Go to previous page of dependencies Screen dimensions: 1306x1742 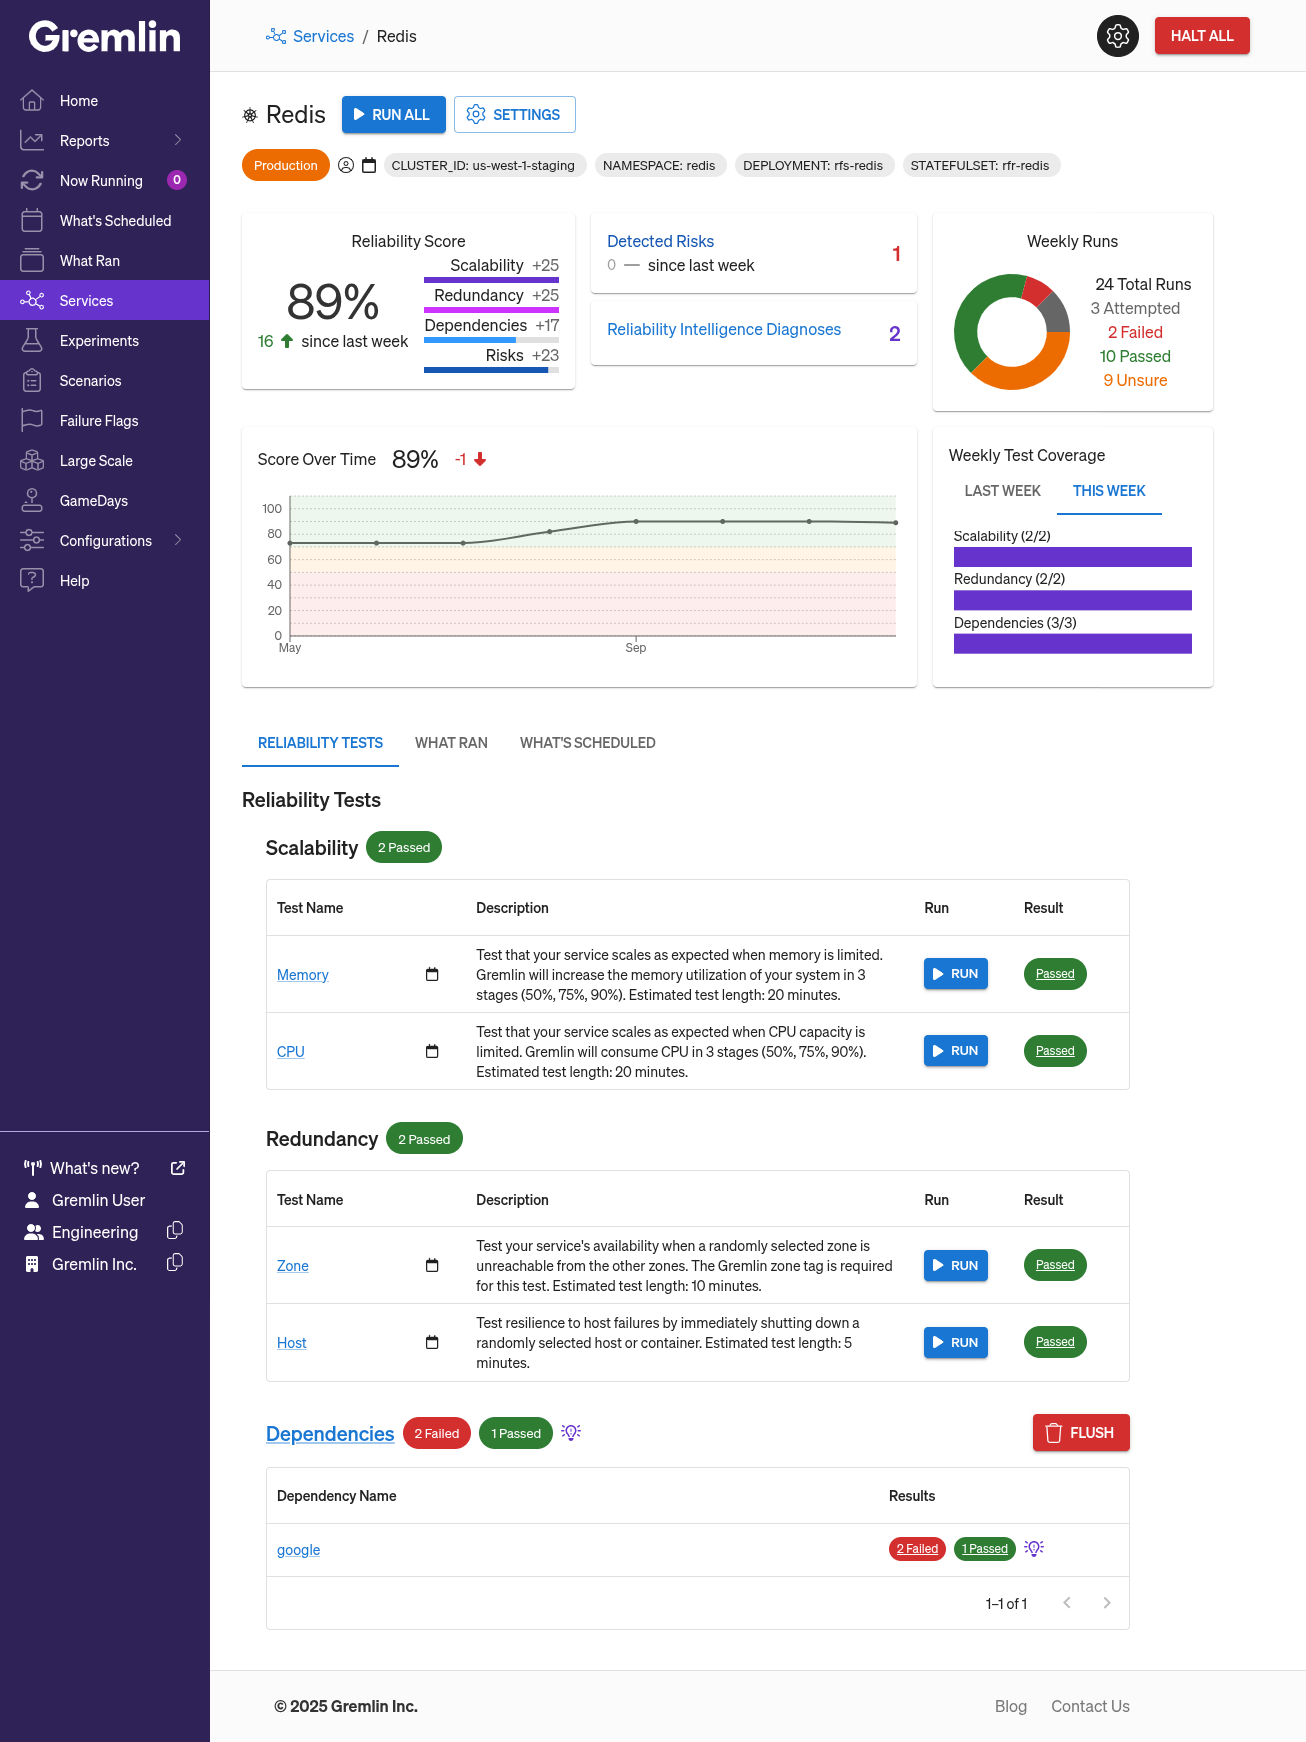[1067, 1603]
